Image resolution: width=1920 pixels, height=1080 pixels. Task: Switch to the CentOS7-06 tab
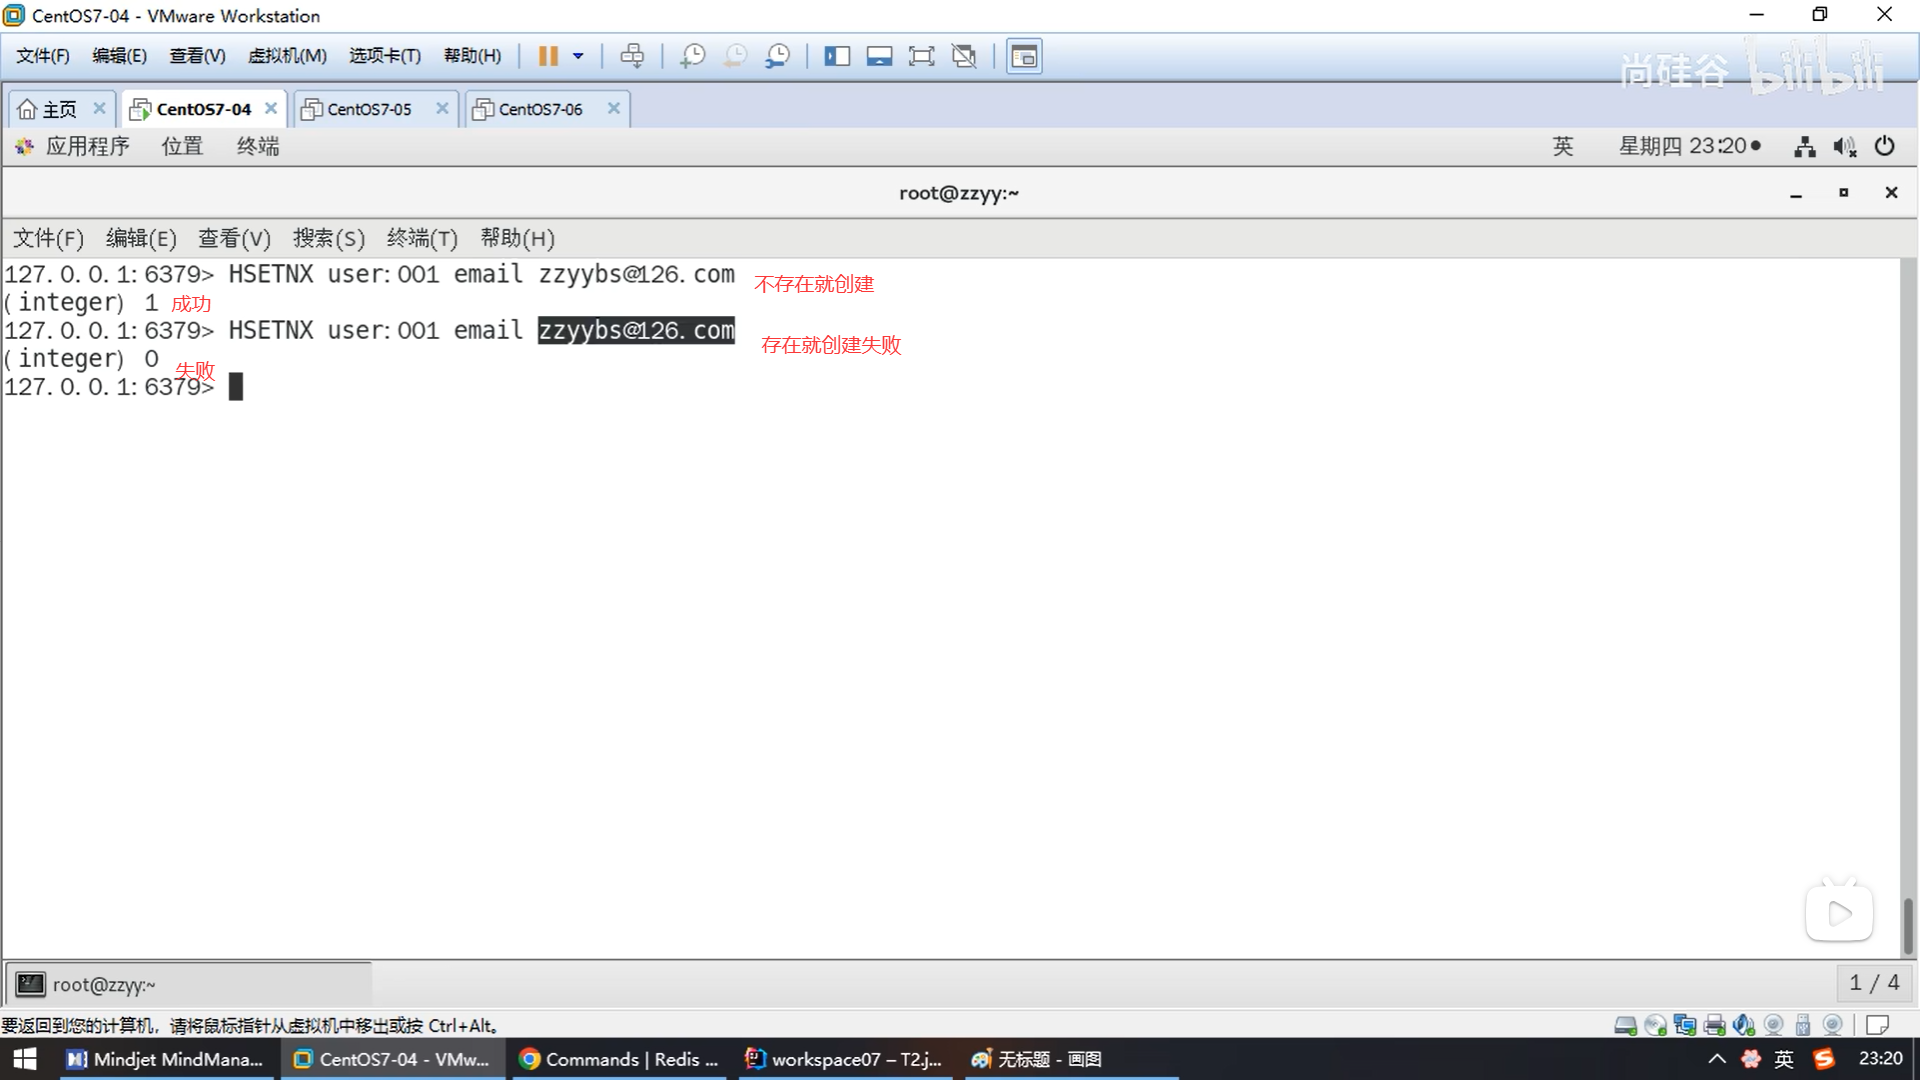[x=540, y=109]
